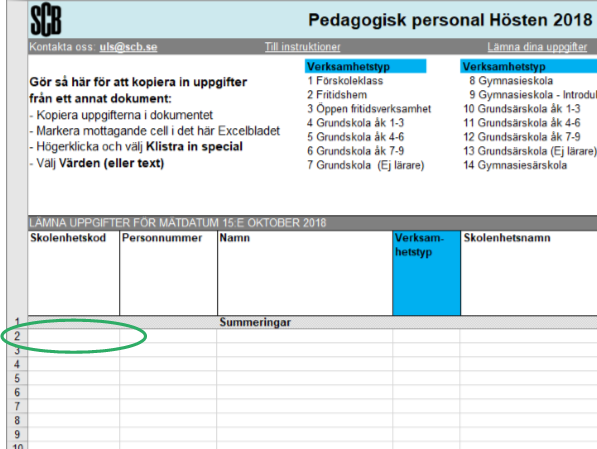Click the Verksamhetstyp cell in row 5
This screenshot has width=597, height=449.
point(426,378)
